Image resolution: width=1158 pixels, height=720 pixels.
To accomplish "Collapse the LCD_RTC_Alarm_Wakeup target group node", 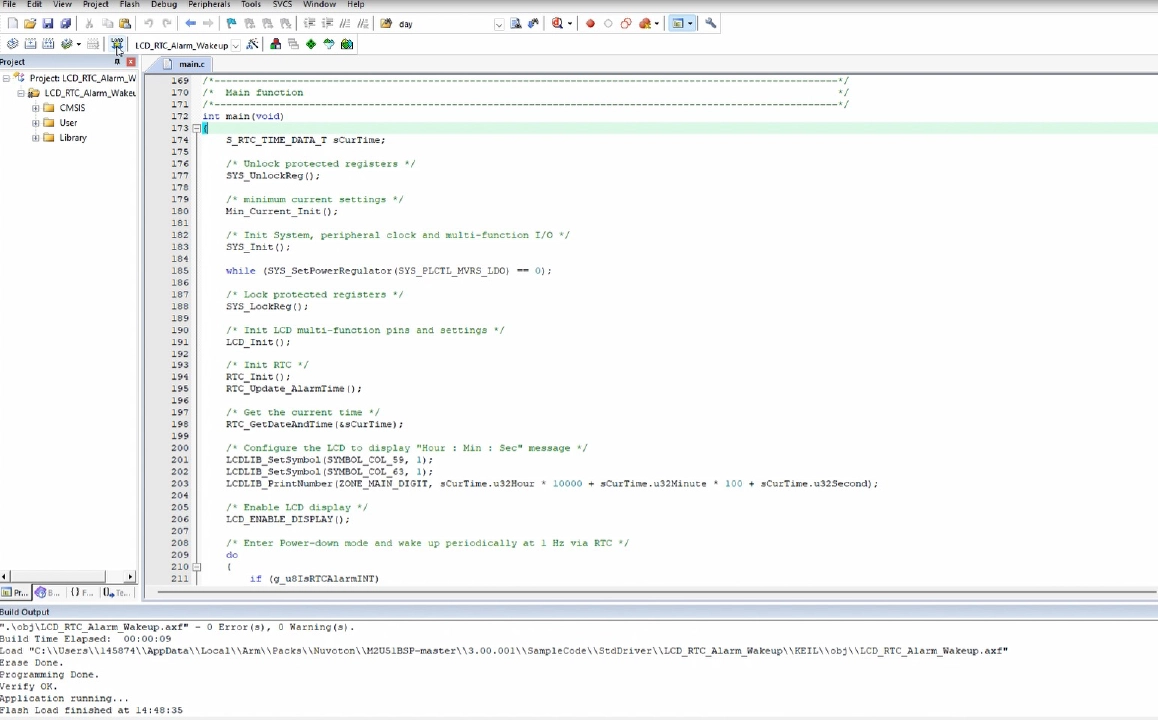I will [21, 93].
